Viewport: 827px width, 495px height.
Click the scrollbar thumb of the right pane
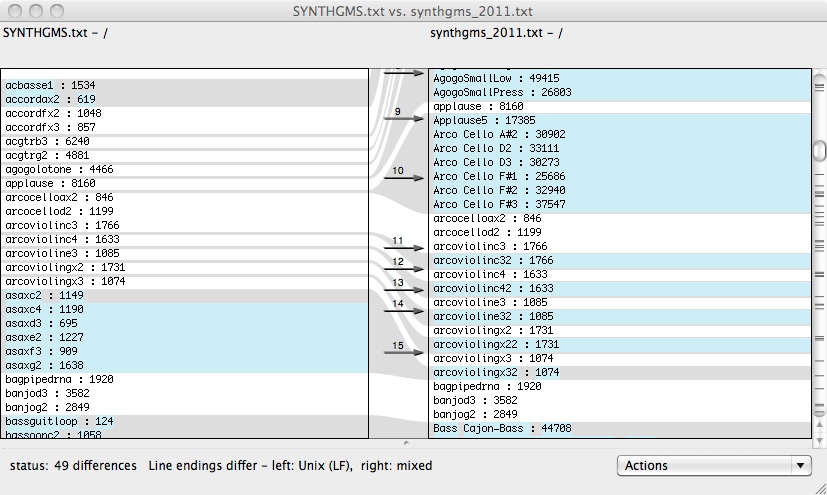[x=819, y=151]
